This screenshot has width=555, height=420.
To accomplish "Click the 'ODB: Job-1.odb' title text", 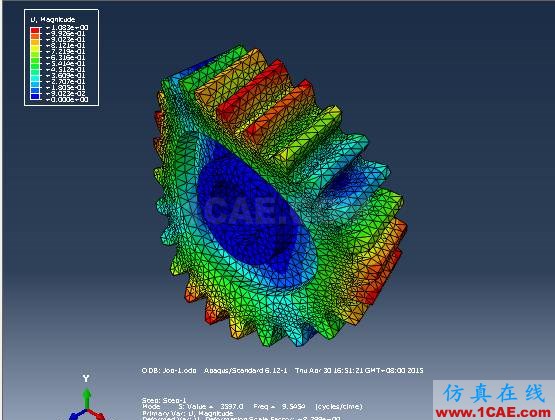I will [x=169, y=370].
